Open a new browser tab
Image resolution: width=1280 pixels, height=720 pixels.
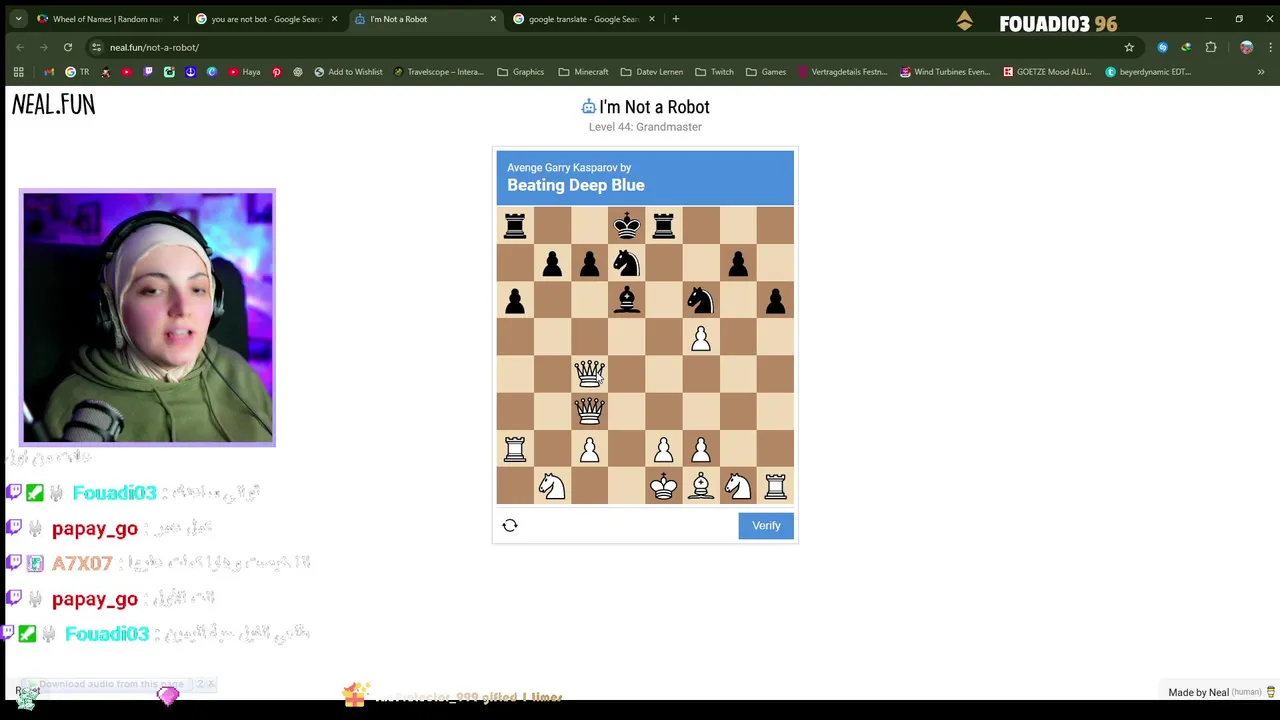tap(676, 19)
